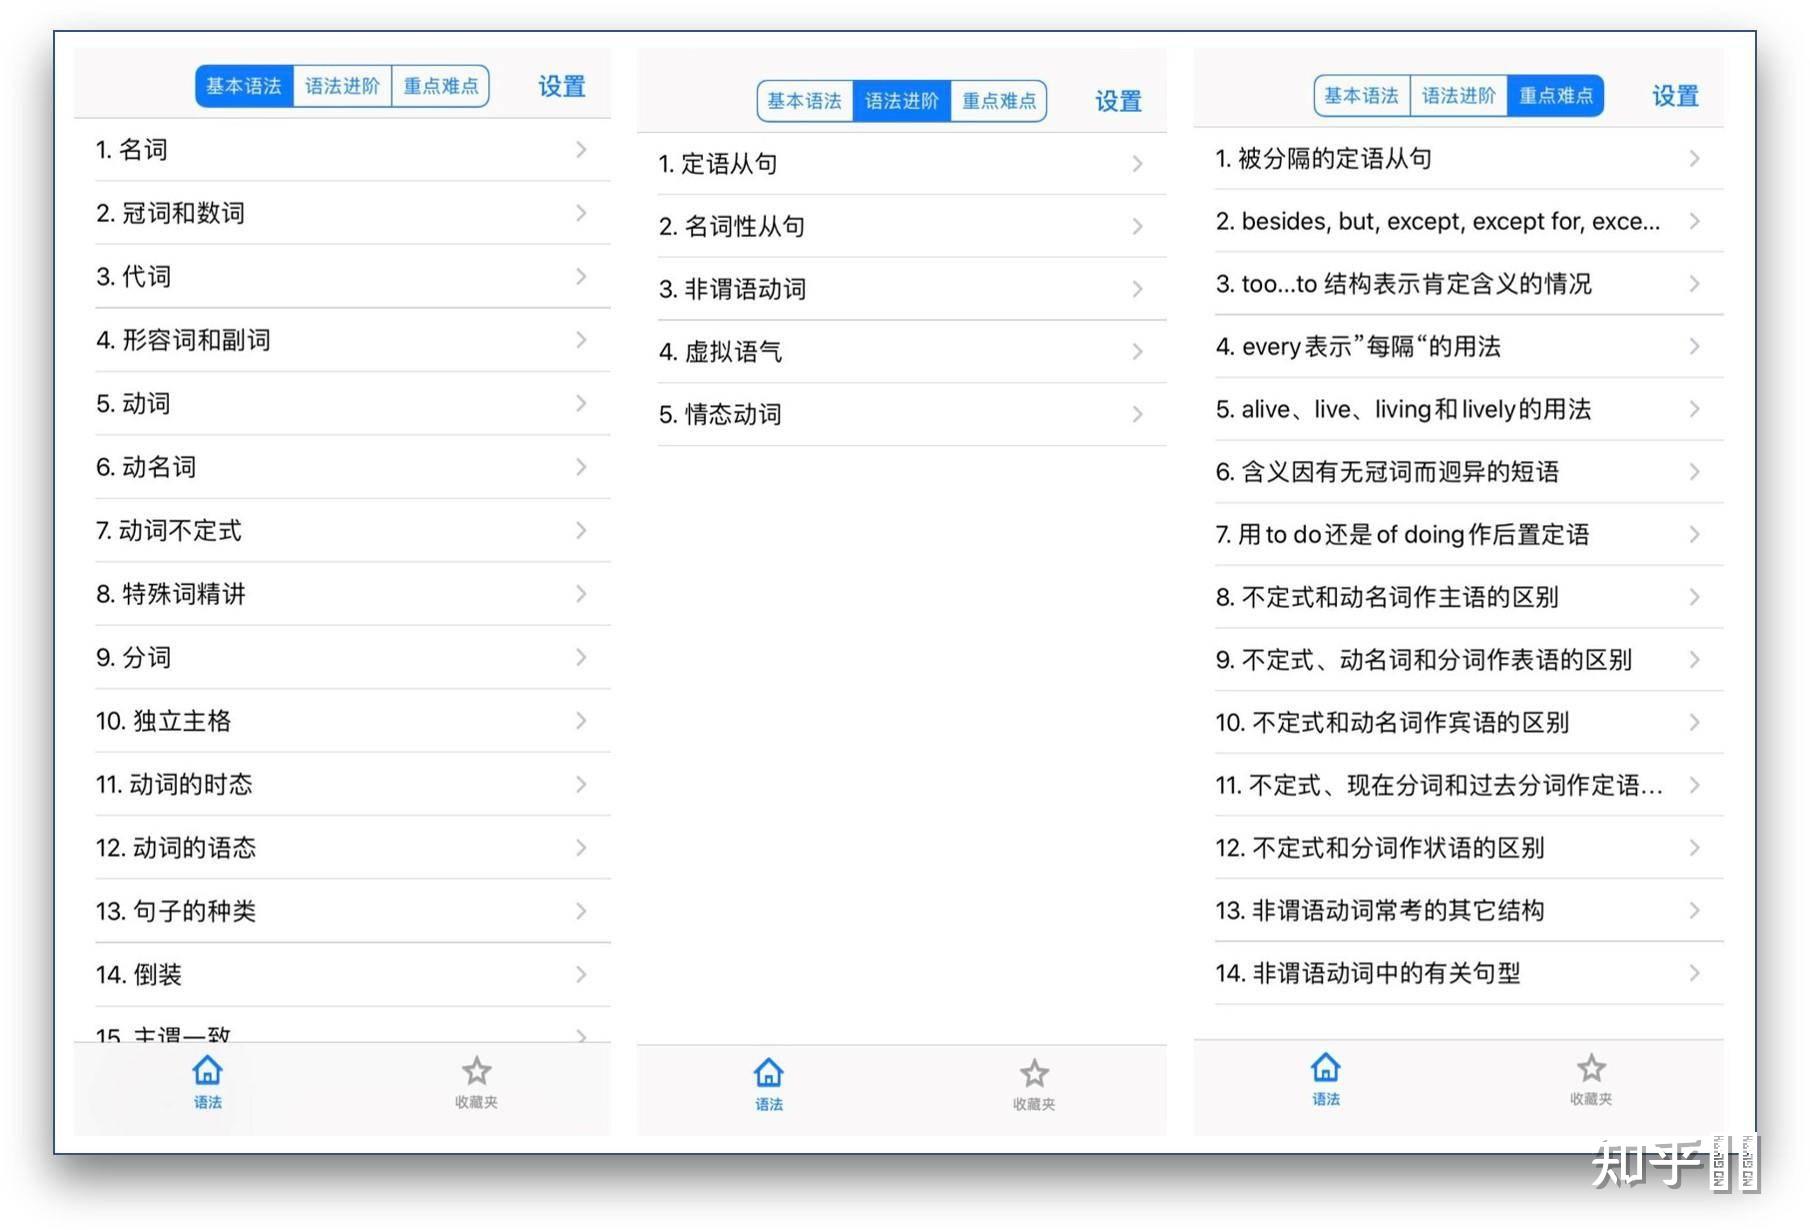Open 设置 in the right screen

1675,96
